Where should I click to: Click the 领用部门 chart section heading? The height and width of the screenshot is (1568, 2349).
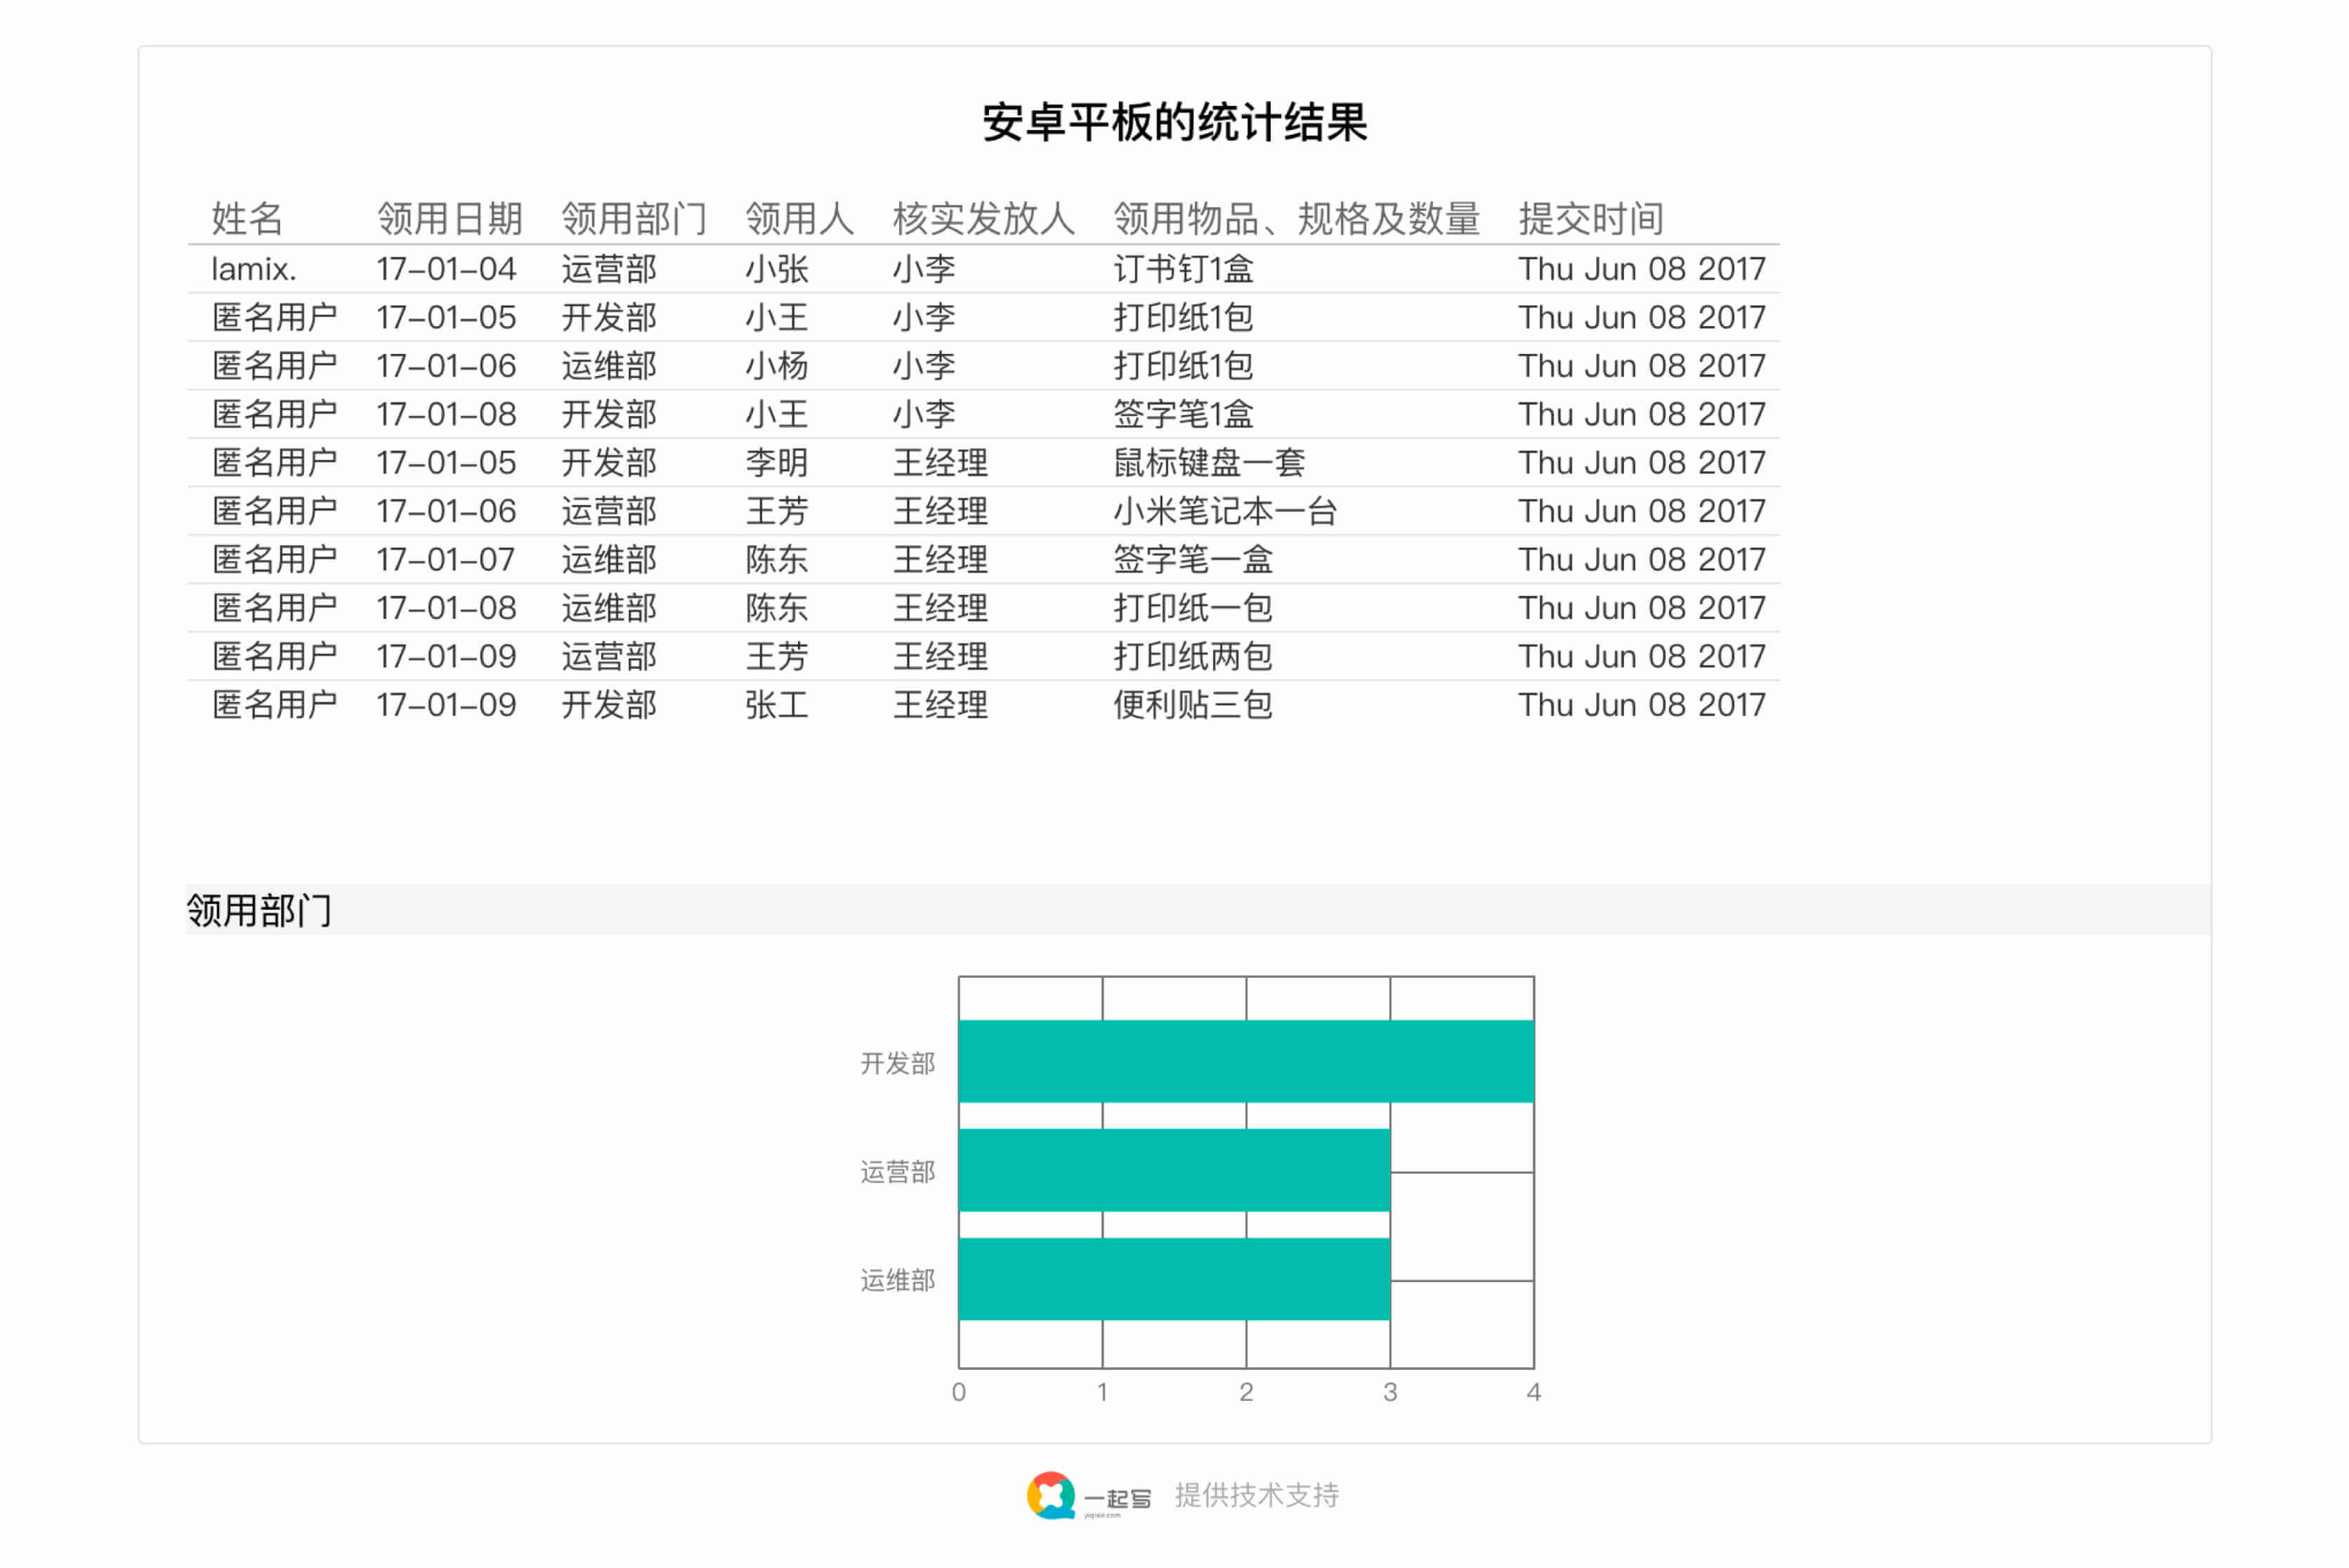pos(259,910)
